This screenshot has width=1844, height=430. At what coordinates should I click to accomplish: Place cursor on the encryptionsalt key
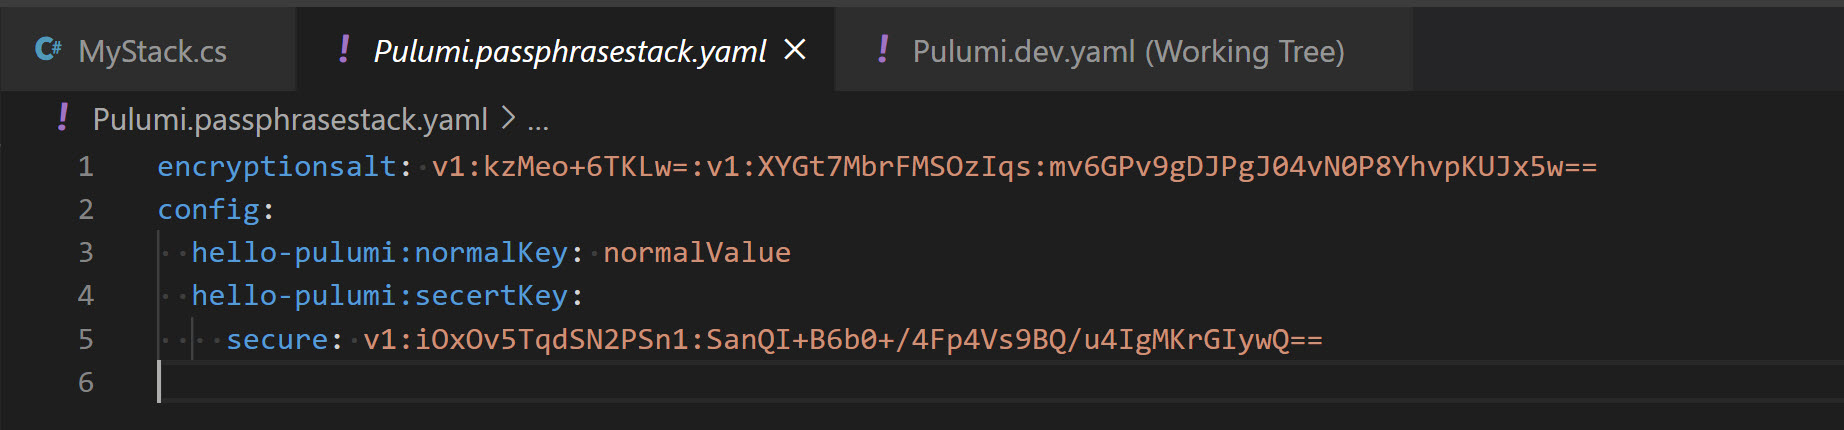coord(277,166)
